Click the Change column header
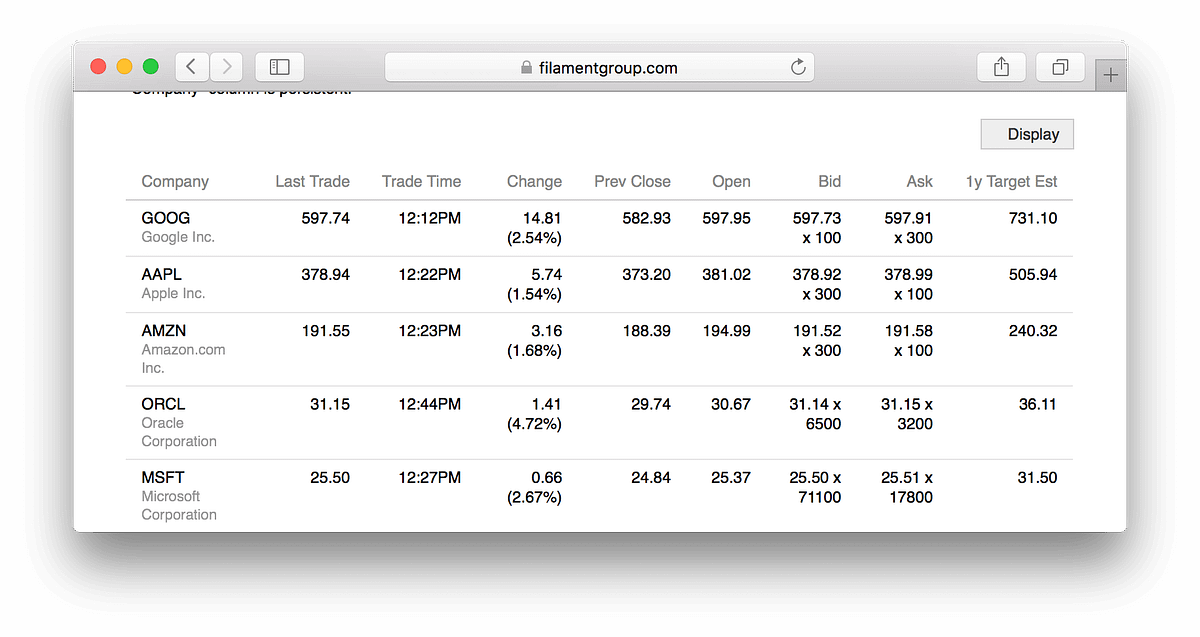 coord(534,181)
